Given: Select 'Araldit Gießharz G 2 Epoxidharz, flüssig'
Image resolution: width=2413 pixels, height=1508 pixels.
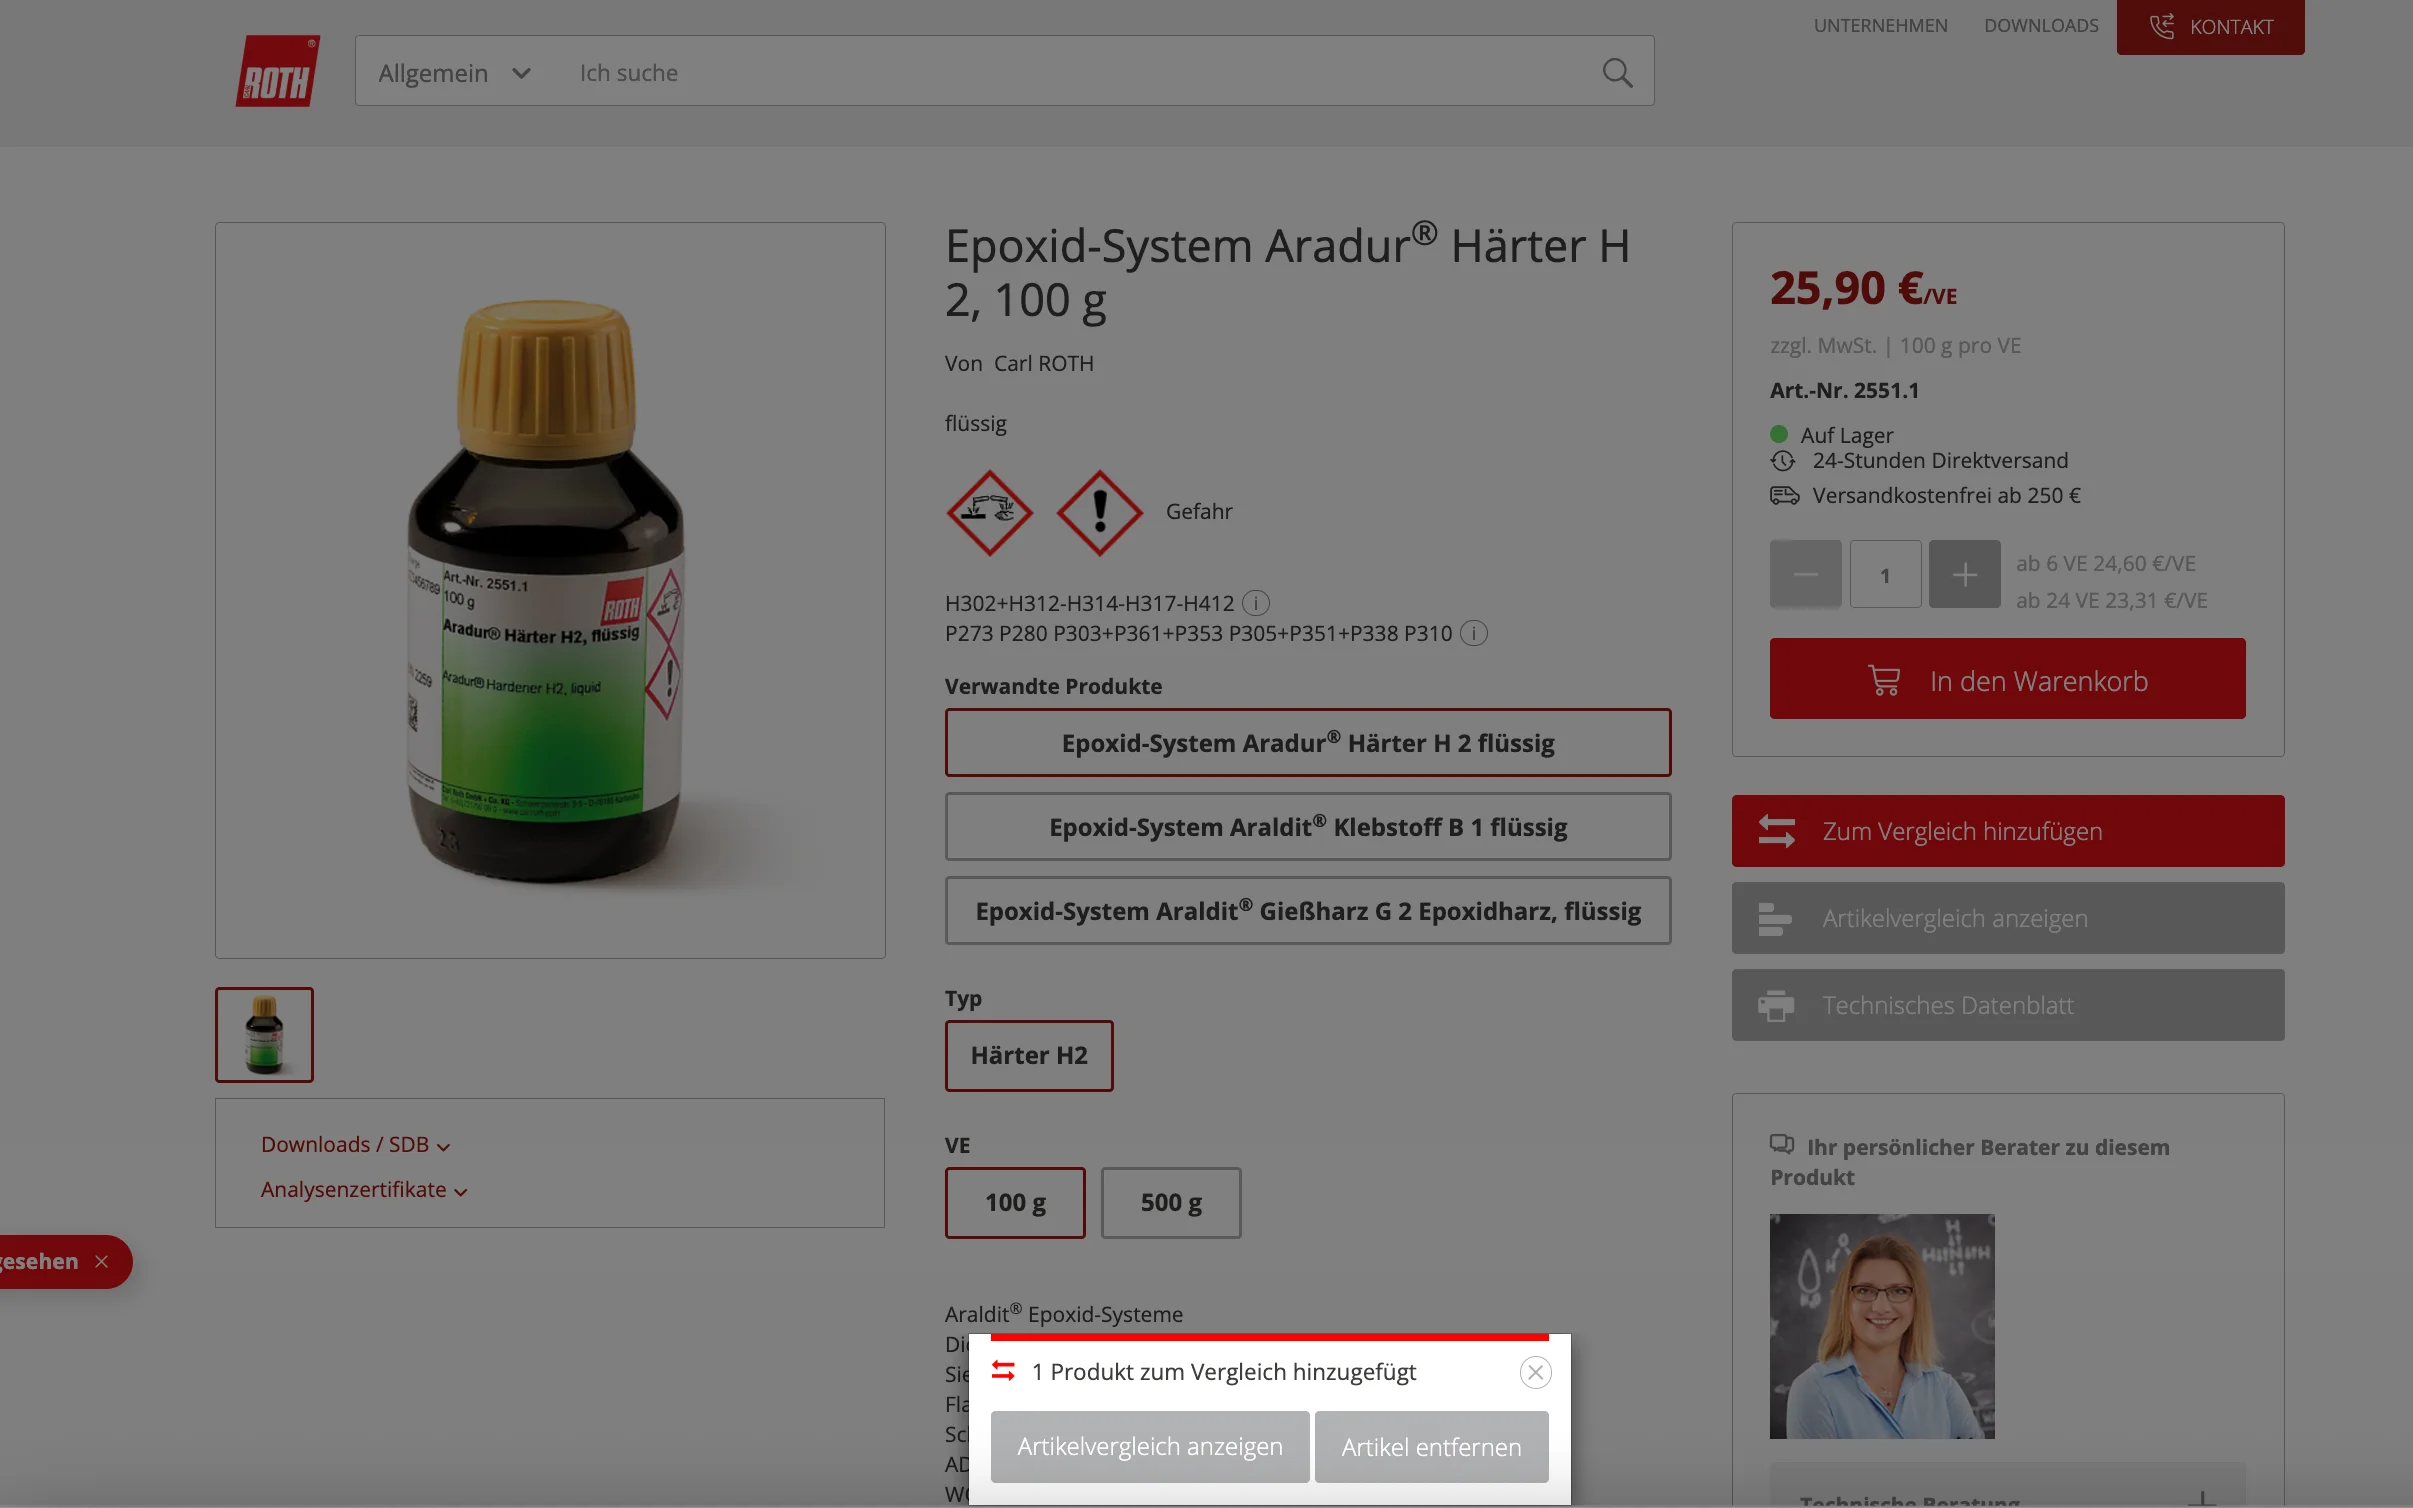Looking at the screenshot, I should point(1308,911).
